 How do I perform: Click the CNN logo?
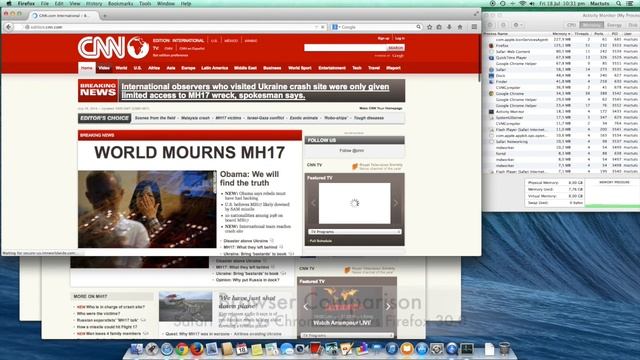tap(113, 47)
